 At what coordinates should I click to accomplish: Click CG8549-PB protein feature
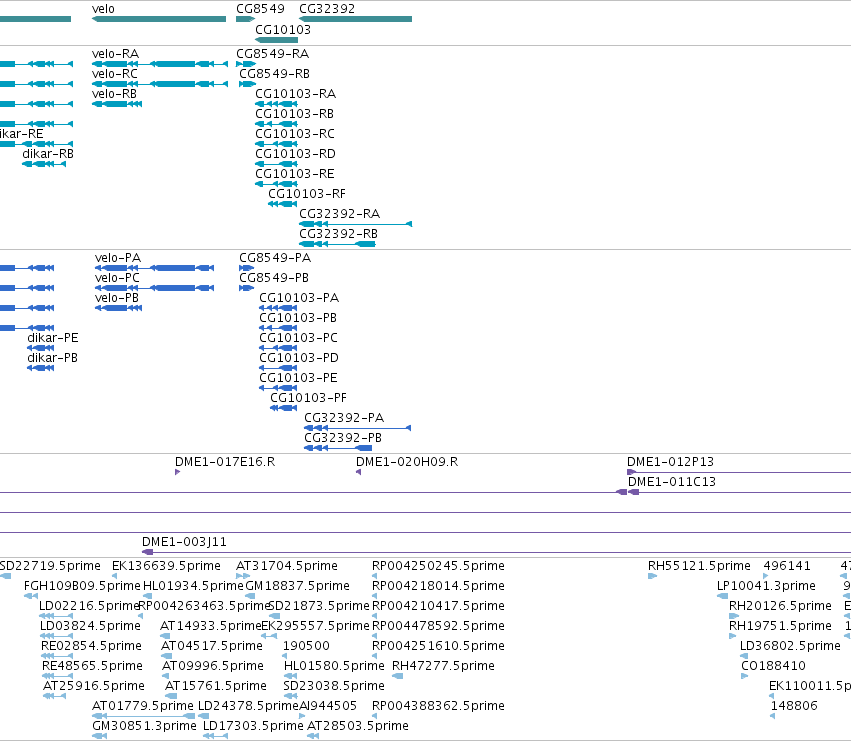click(x=246, y=288)
